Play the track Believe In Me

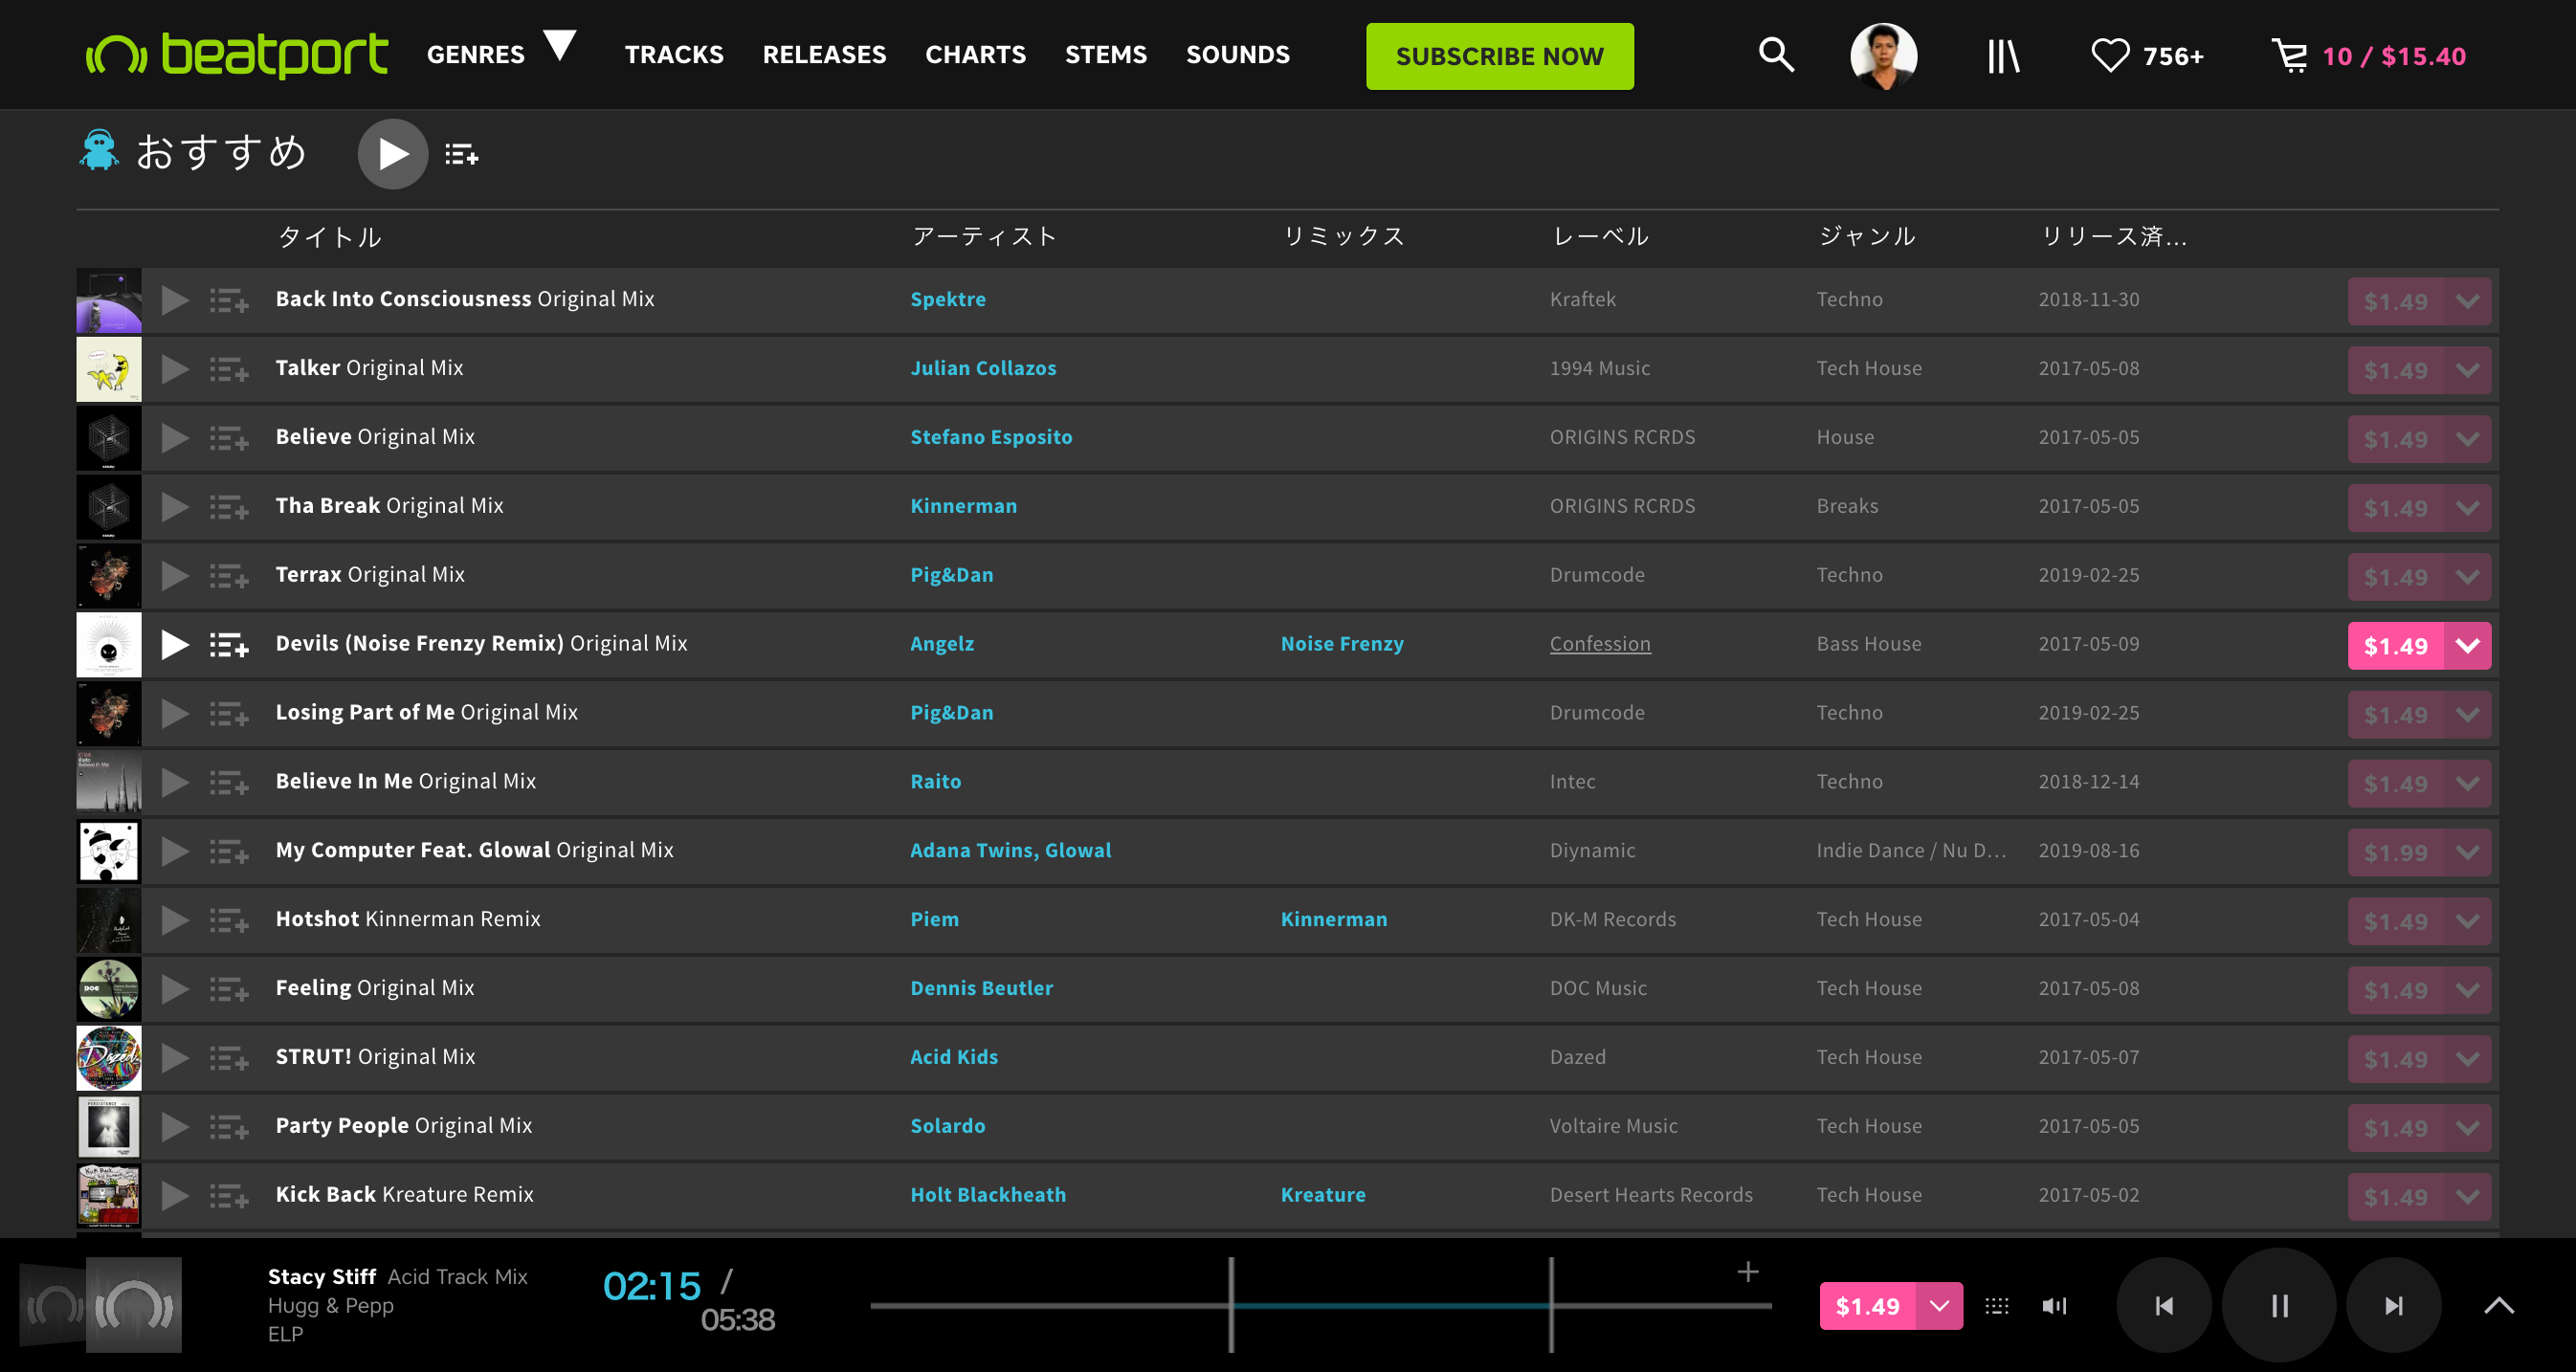[x=175, y=782]
